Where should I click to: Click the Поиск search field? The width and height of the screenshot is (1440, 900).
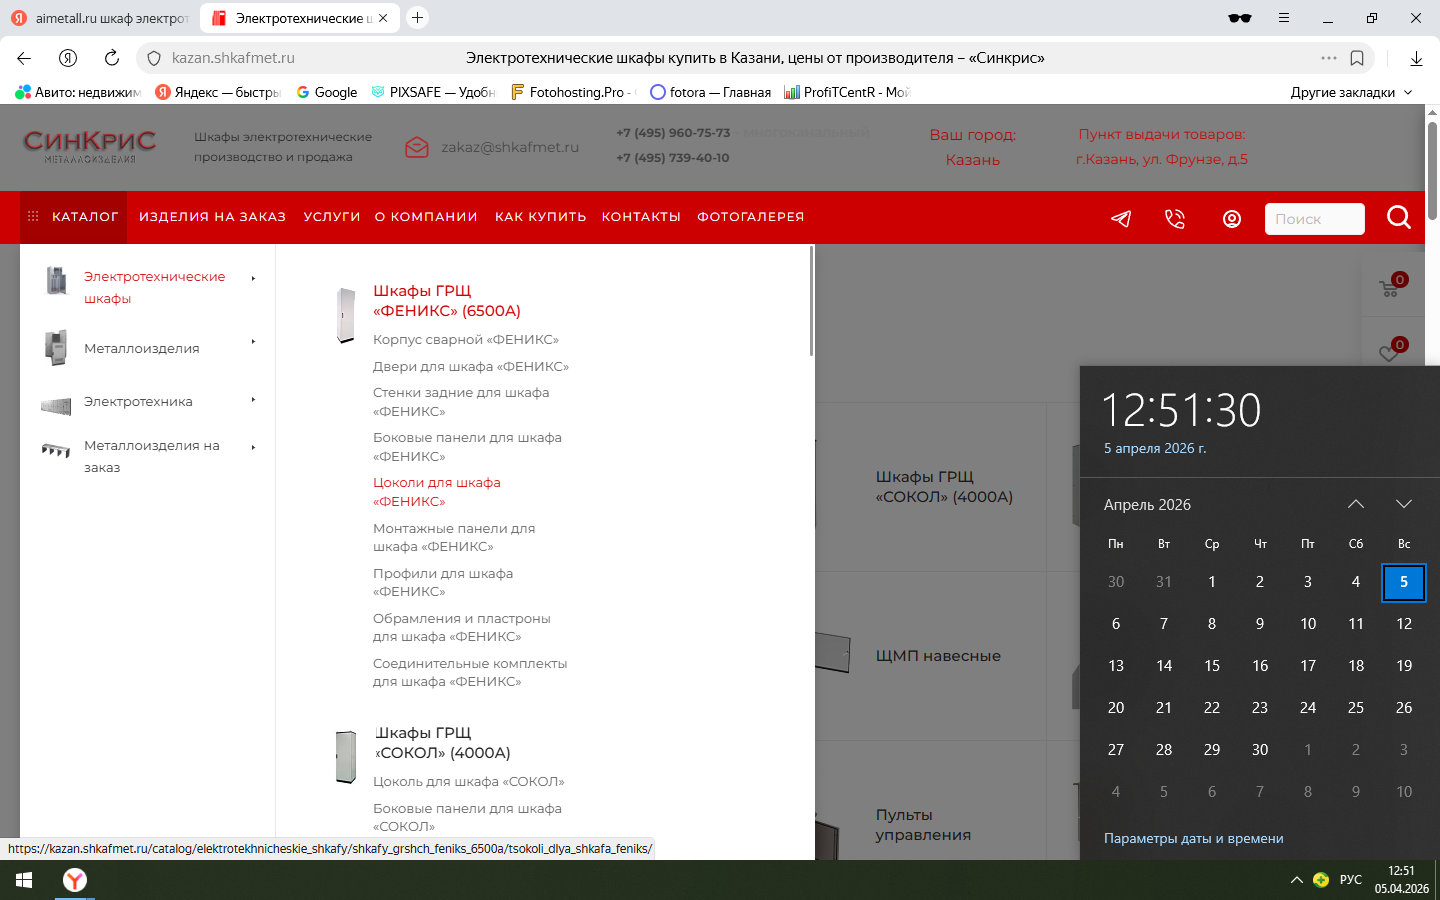click(x=1314, y=219)
